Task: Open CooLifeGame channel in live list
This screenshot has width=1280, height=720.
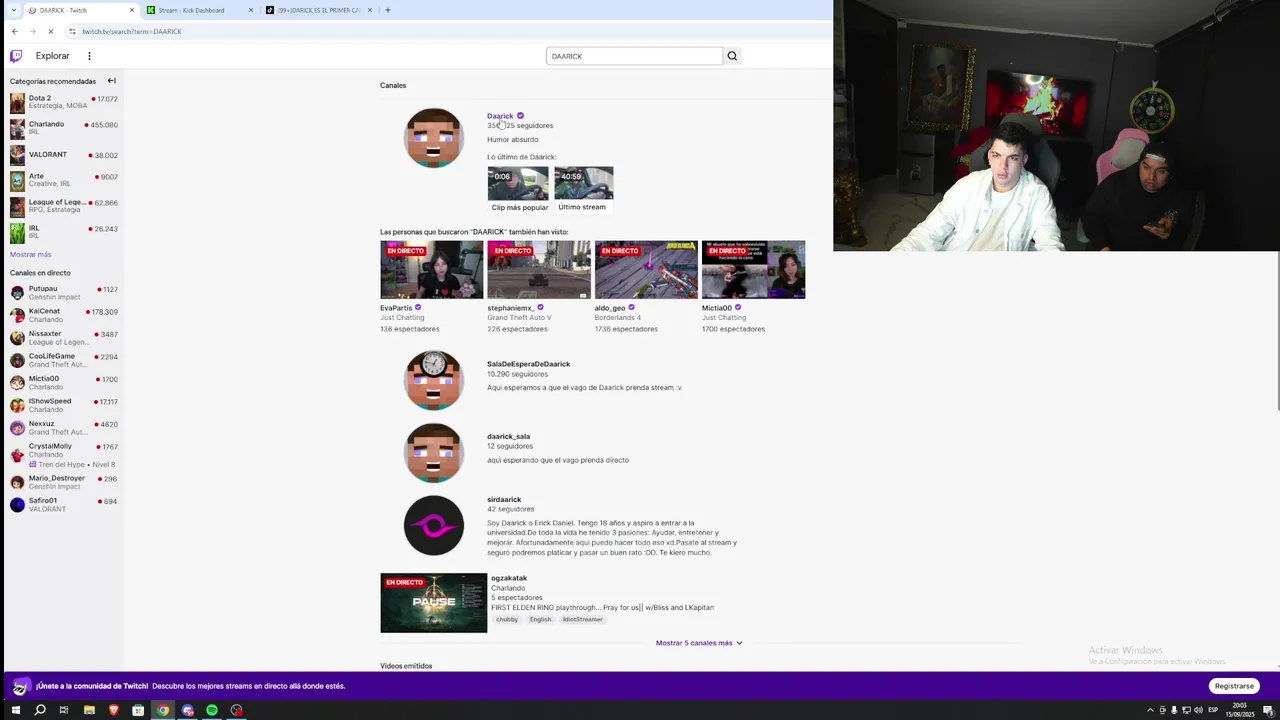Action: 64,360
